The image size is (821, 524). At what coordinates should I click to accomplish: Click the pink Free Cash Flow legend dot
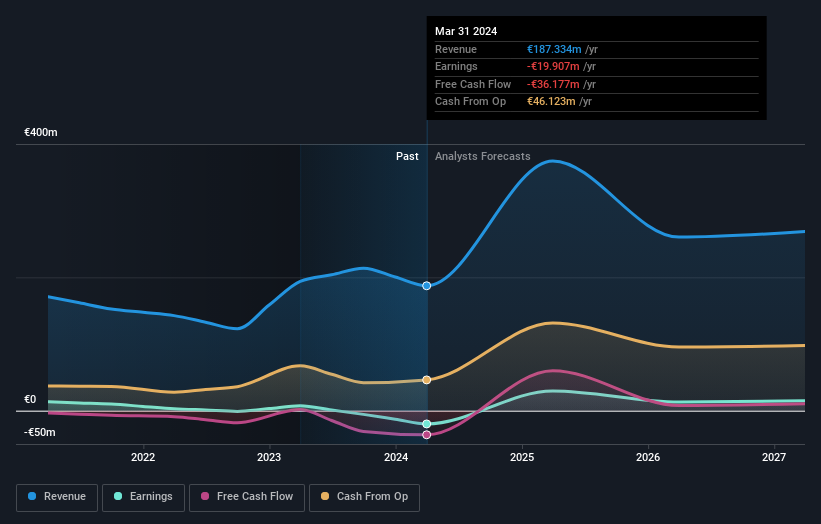205,496
